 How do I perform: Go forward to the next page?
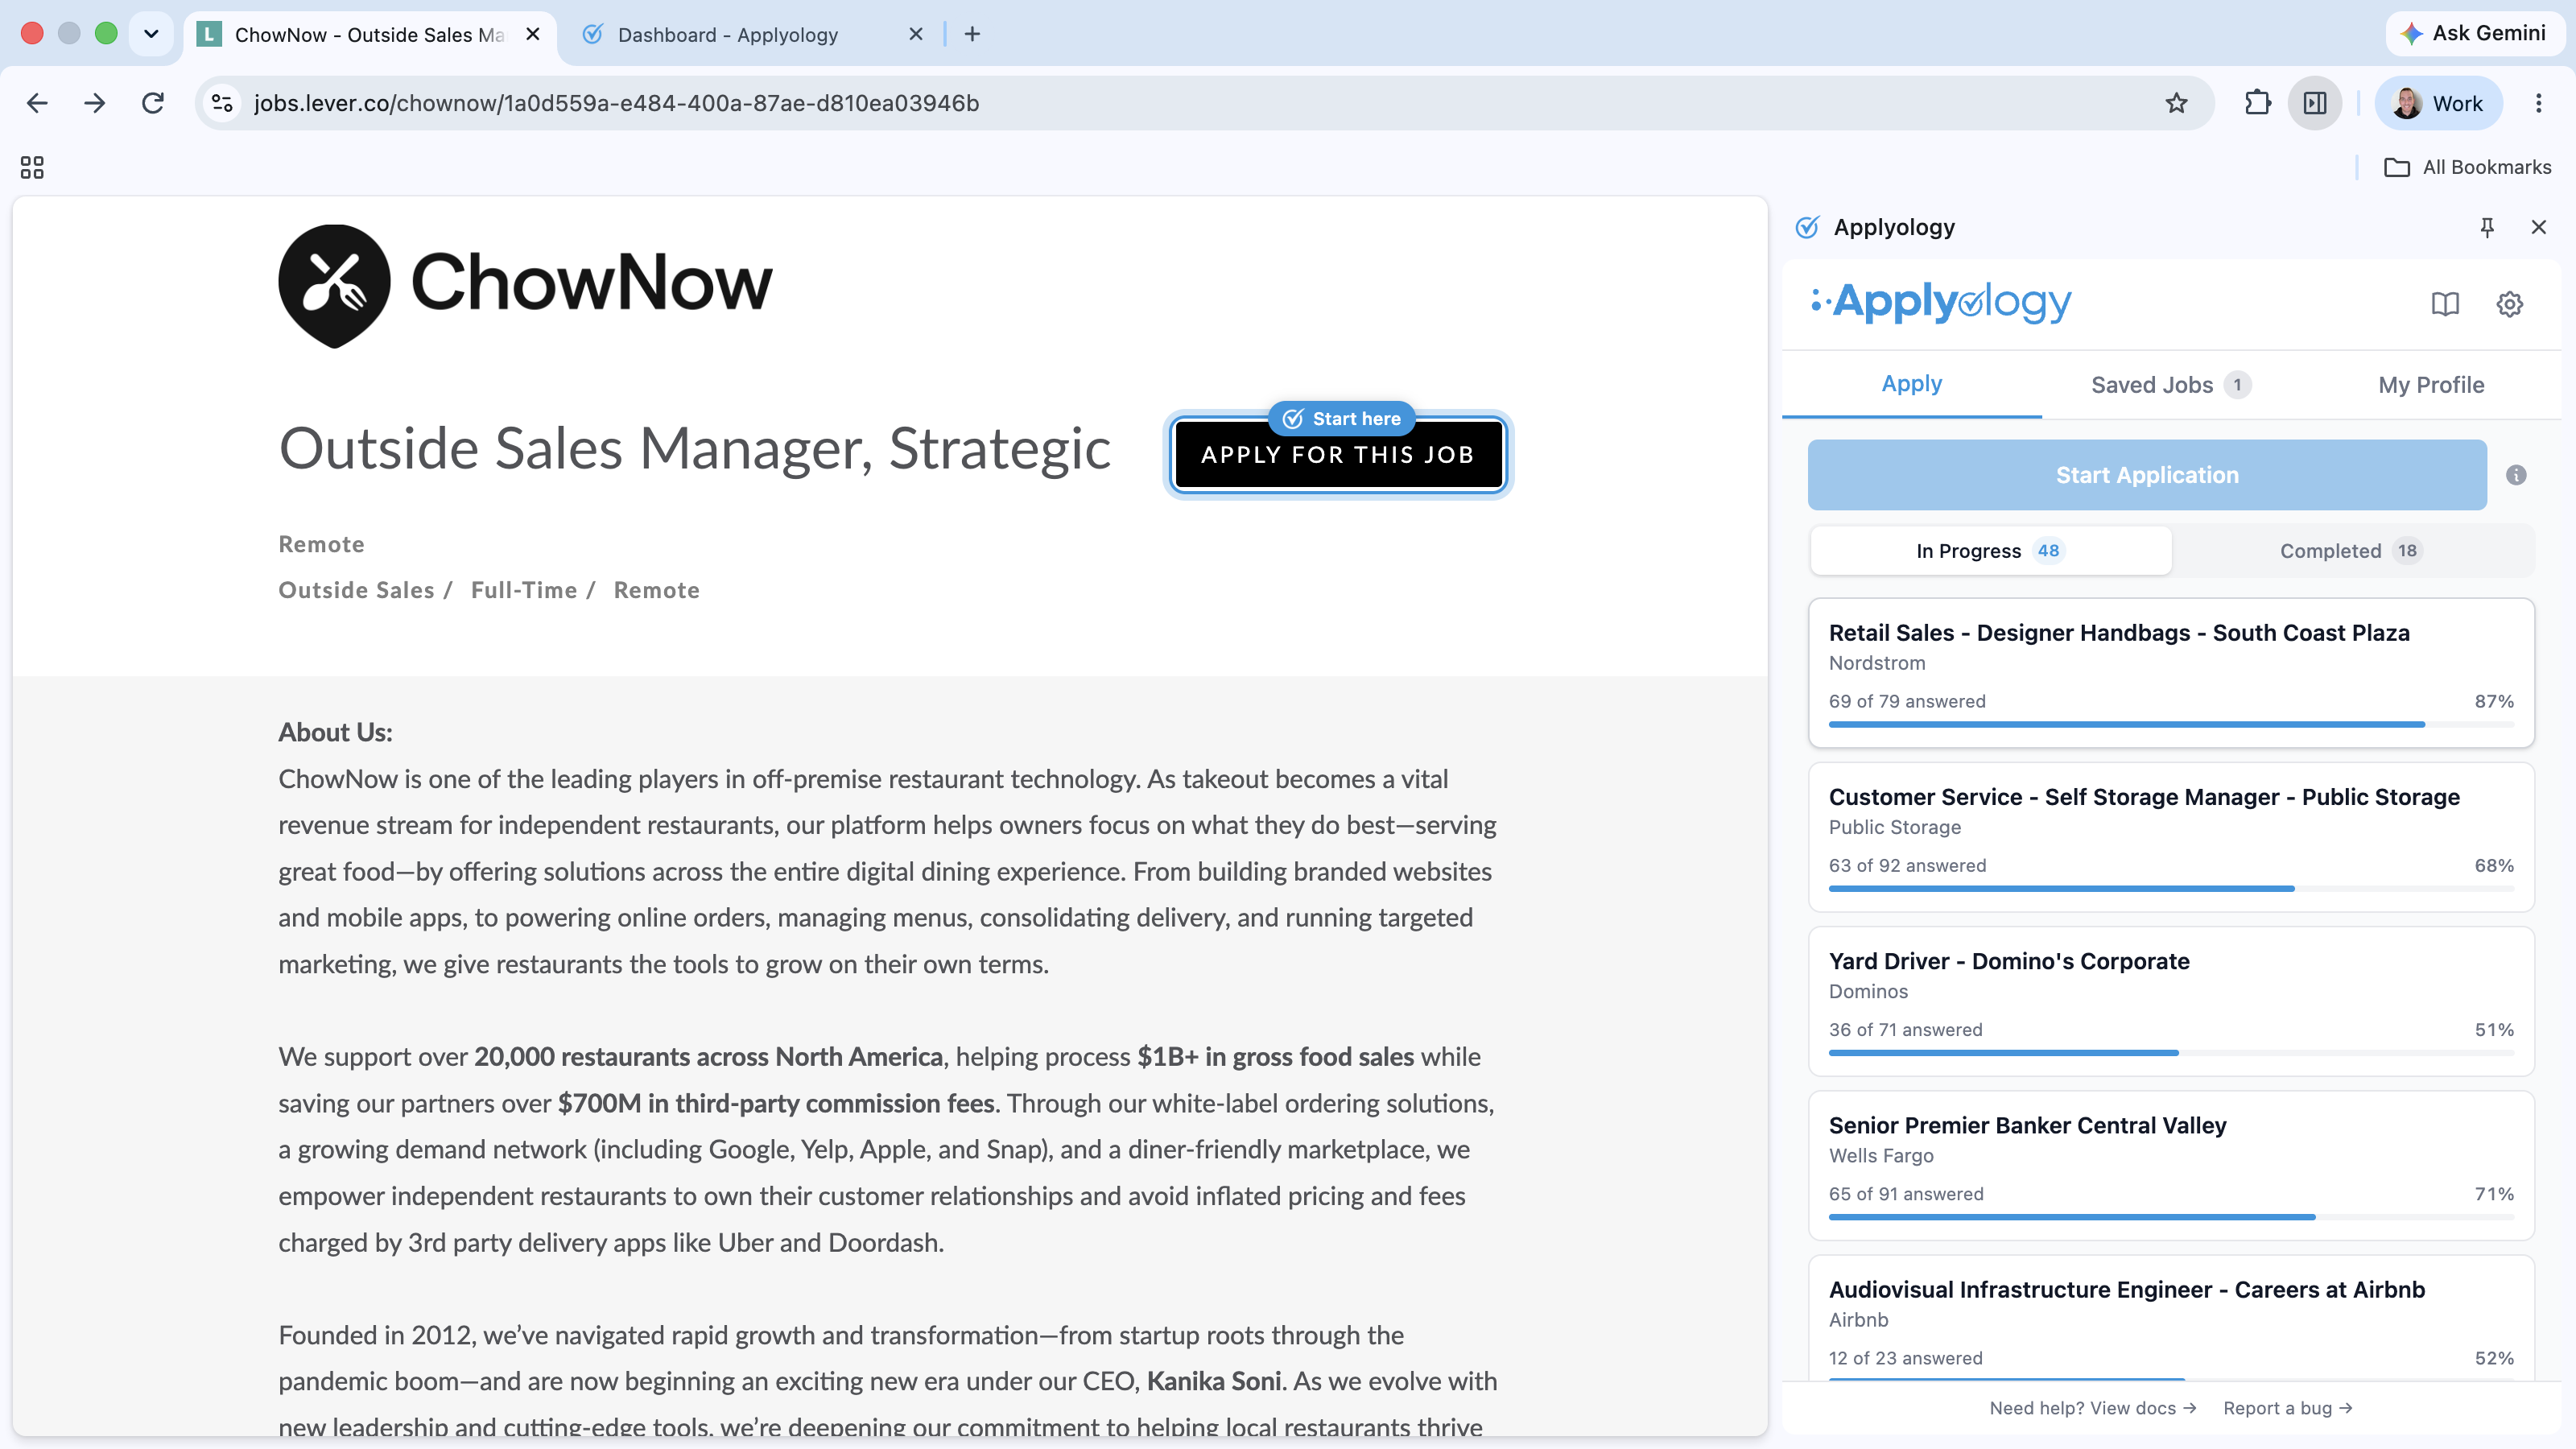click(95, 103)
